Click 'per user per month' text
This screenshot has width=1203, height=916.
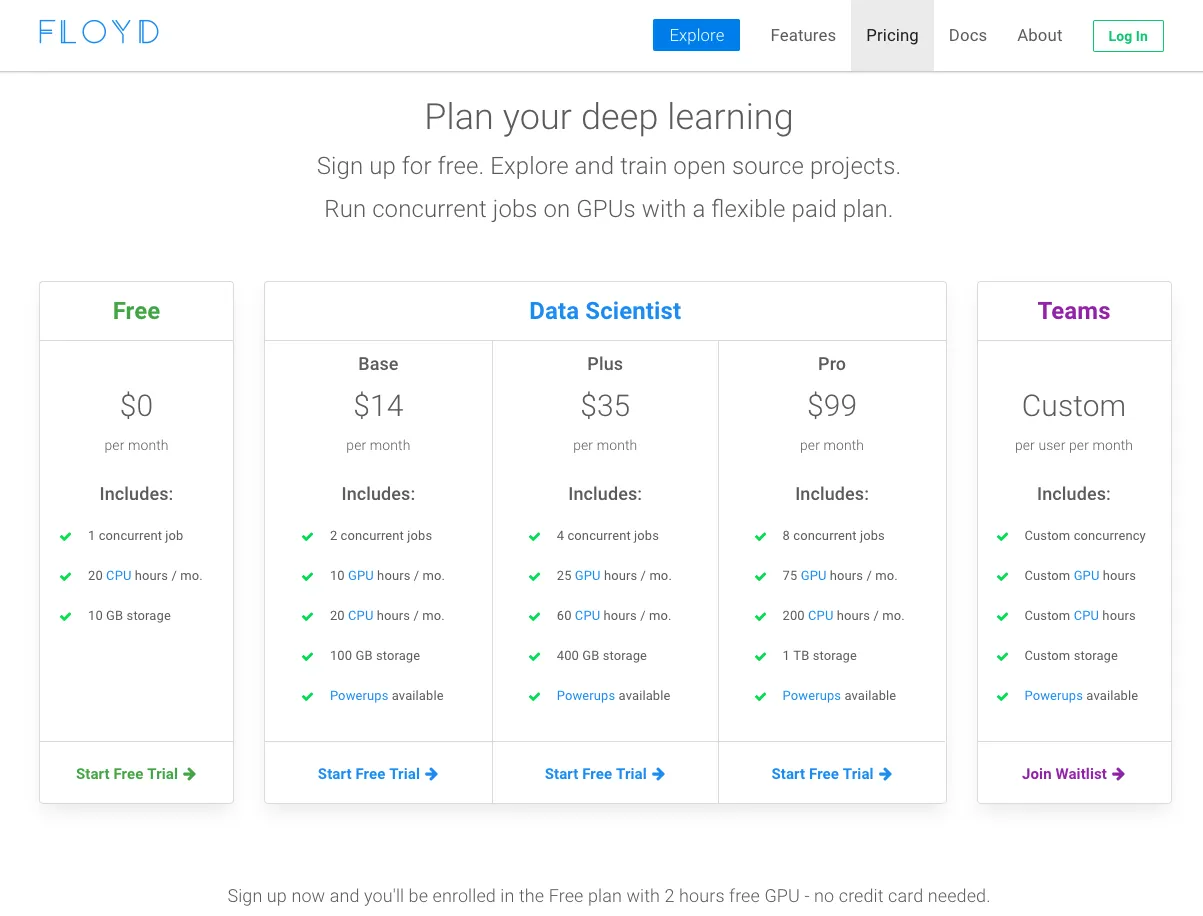(x=1074, y=446)
